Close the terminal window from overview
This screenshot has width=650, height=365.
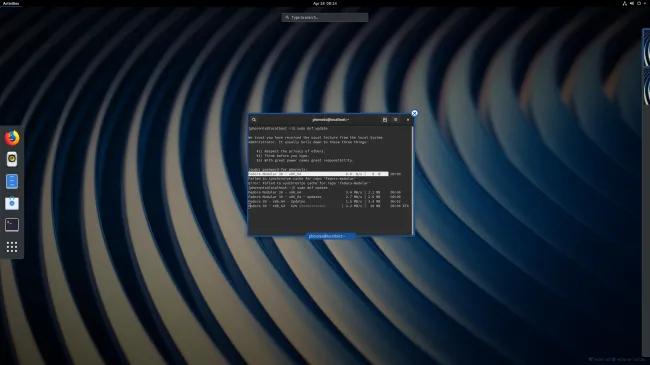click(414, 113)
